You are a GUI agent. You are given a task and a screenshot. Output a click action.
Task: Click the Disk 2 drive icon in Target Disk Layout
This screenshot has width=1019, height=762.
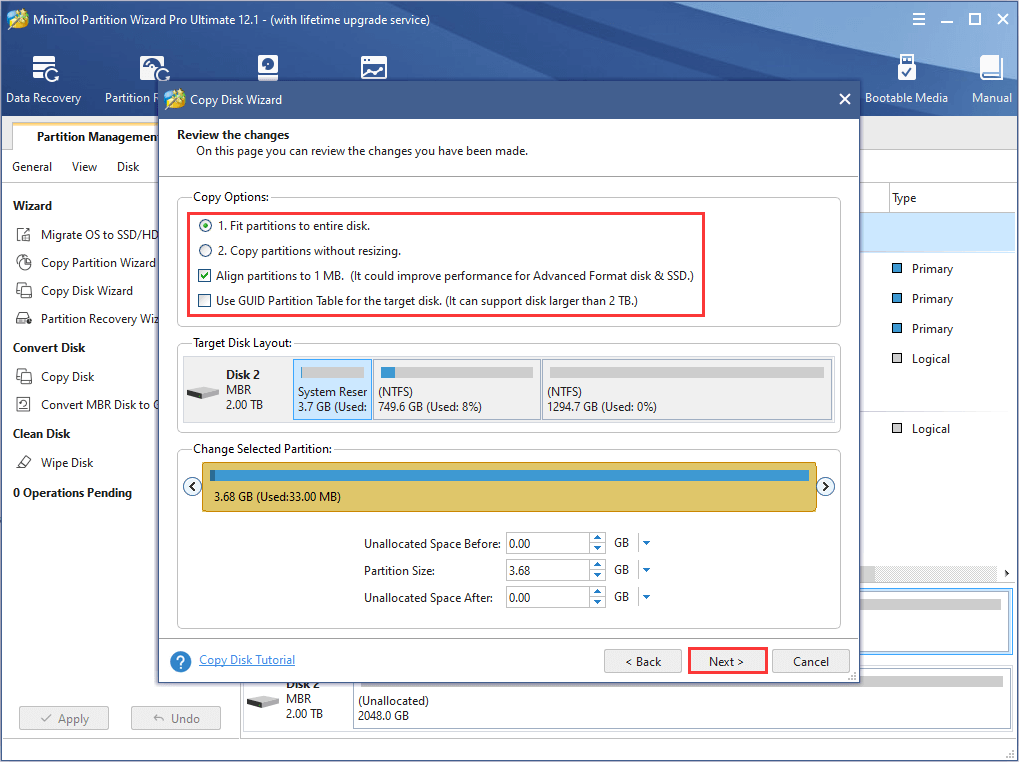(x=203, y=392)
